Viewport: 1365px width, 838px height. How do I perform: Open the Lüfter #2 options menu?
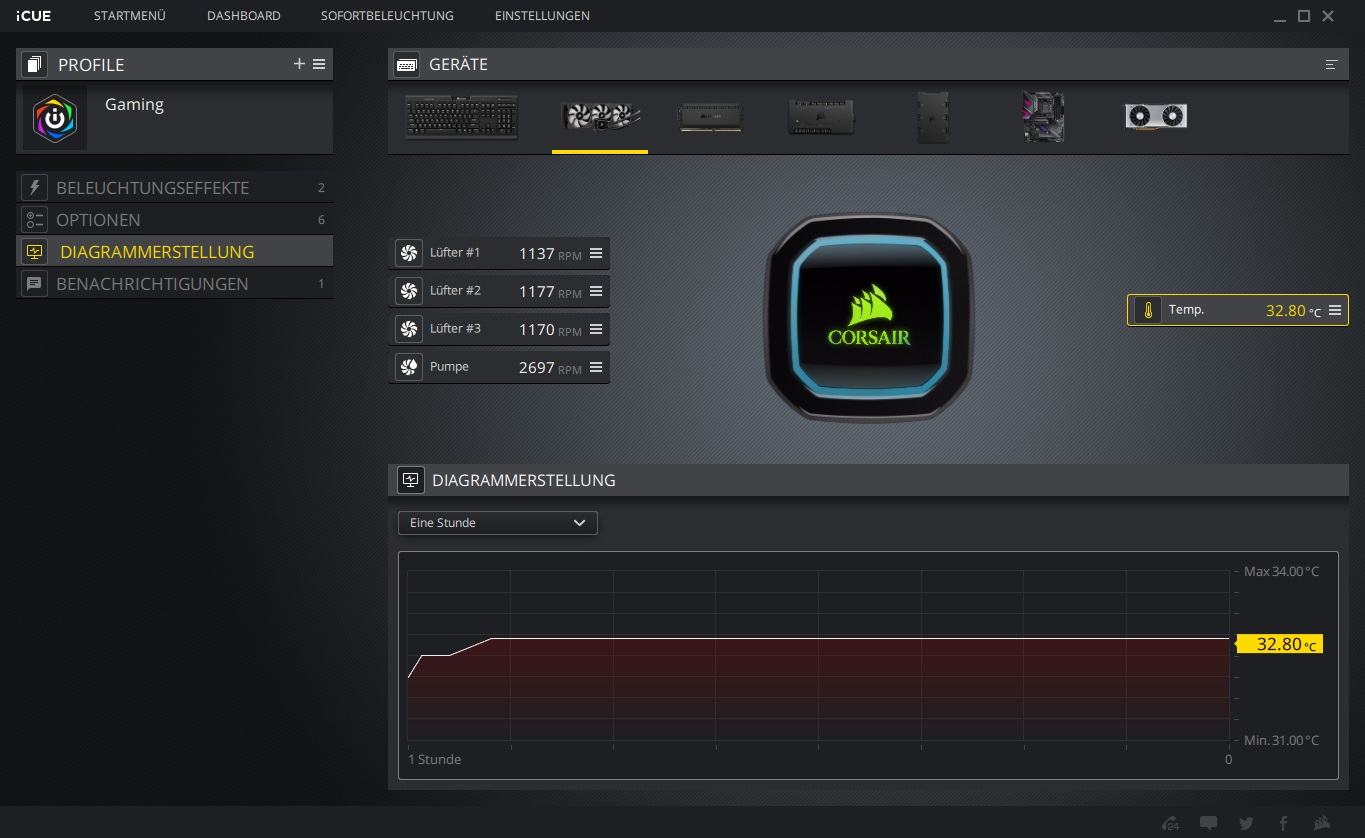596,291
